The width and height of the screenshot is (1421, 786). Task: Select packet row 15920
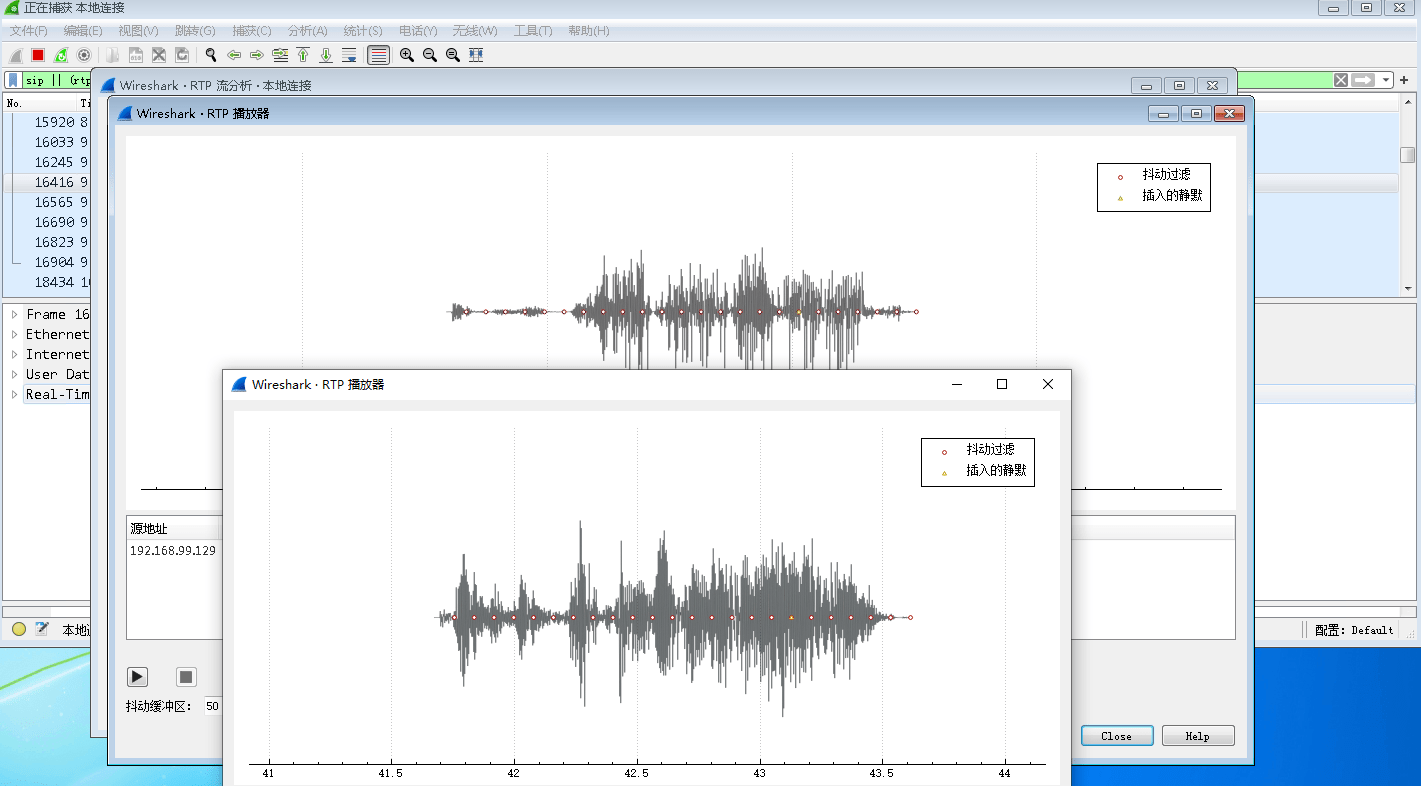pos(48,122)
